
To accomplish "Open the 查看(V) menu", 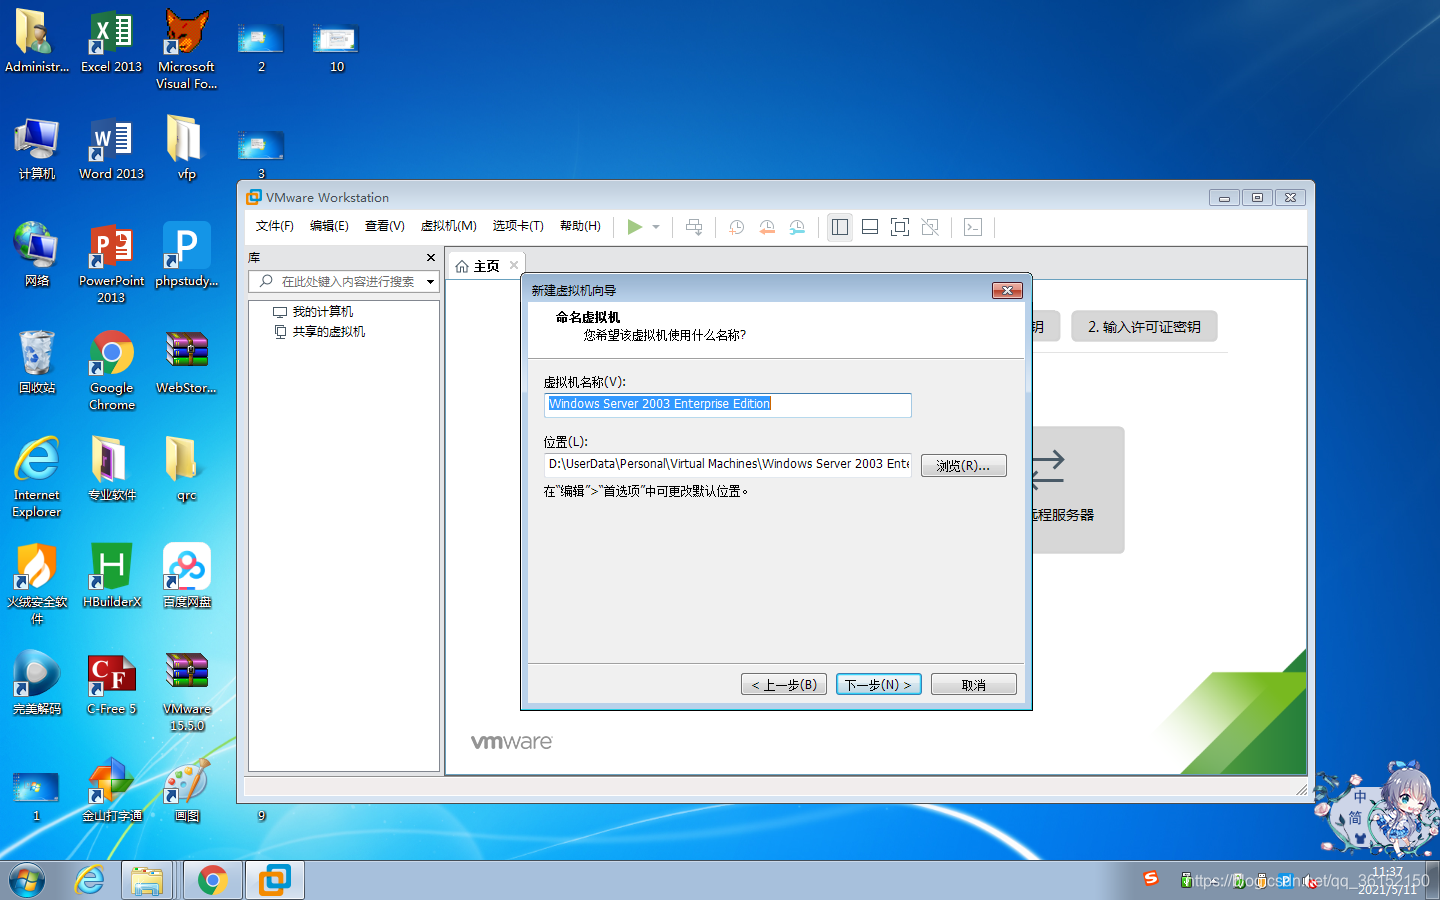I will pos(385,226).
